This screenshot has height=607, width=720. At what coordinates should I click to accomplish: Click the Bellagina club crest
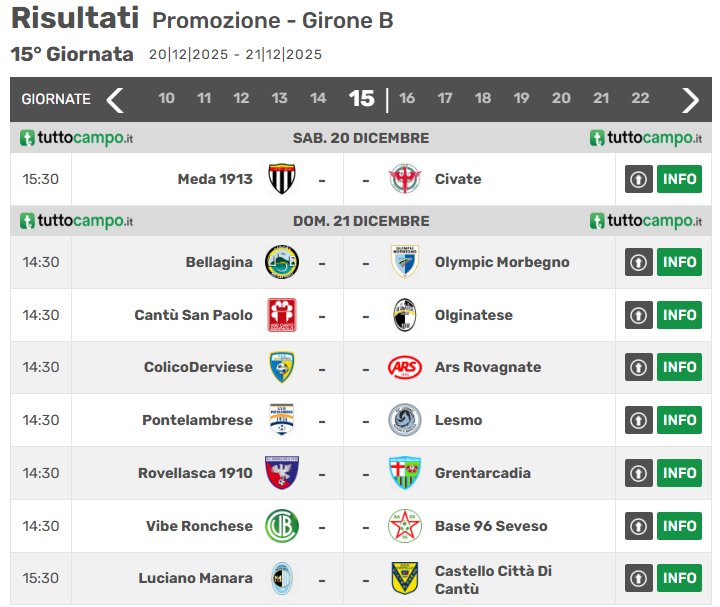pos(282,262)
